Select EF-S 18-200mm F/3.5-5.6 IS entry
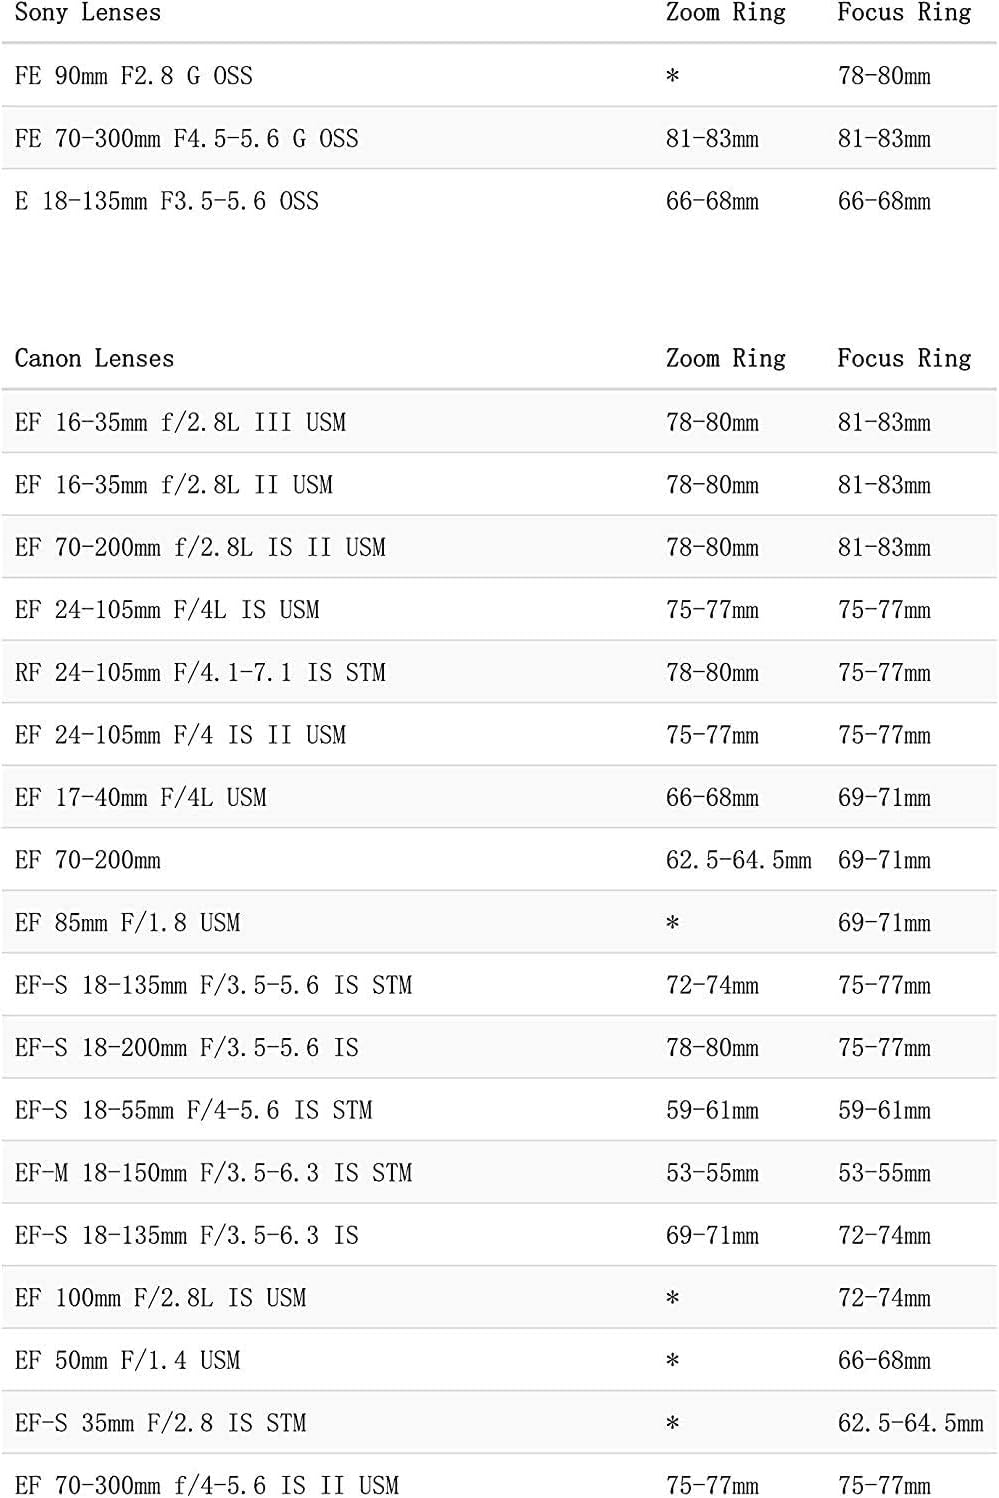The width and height of the screenshot is (999, 1498). pos(187,1047)
